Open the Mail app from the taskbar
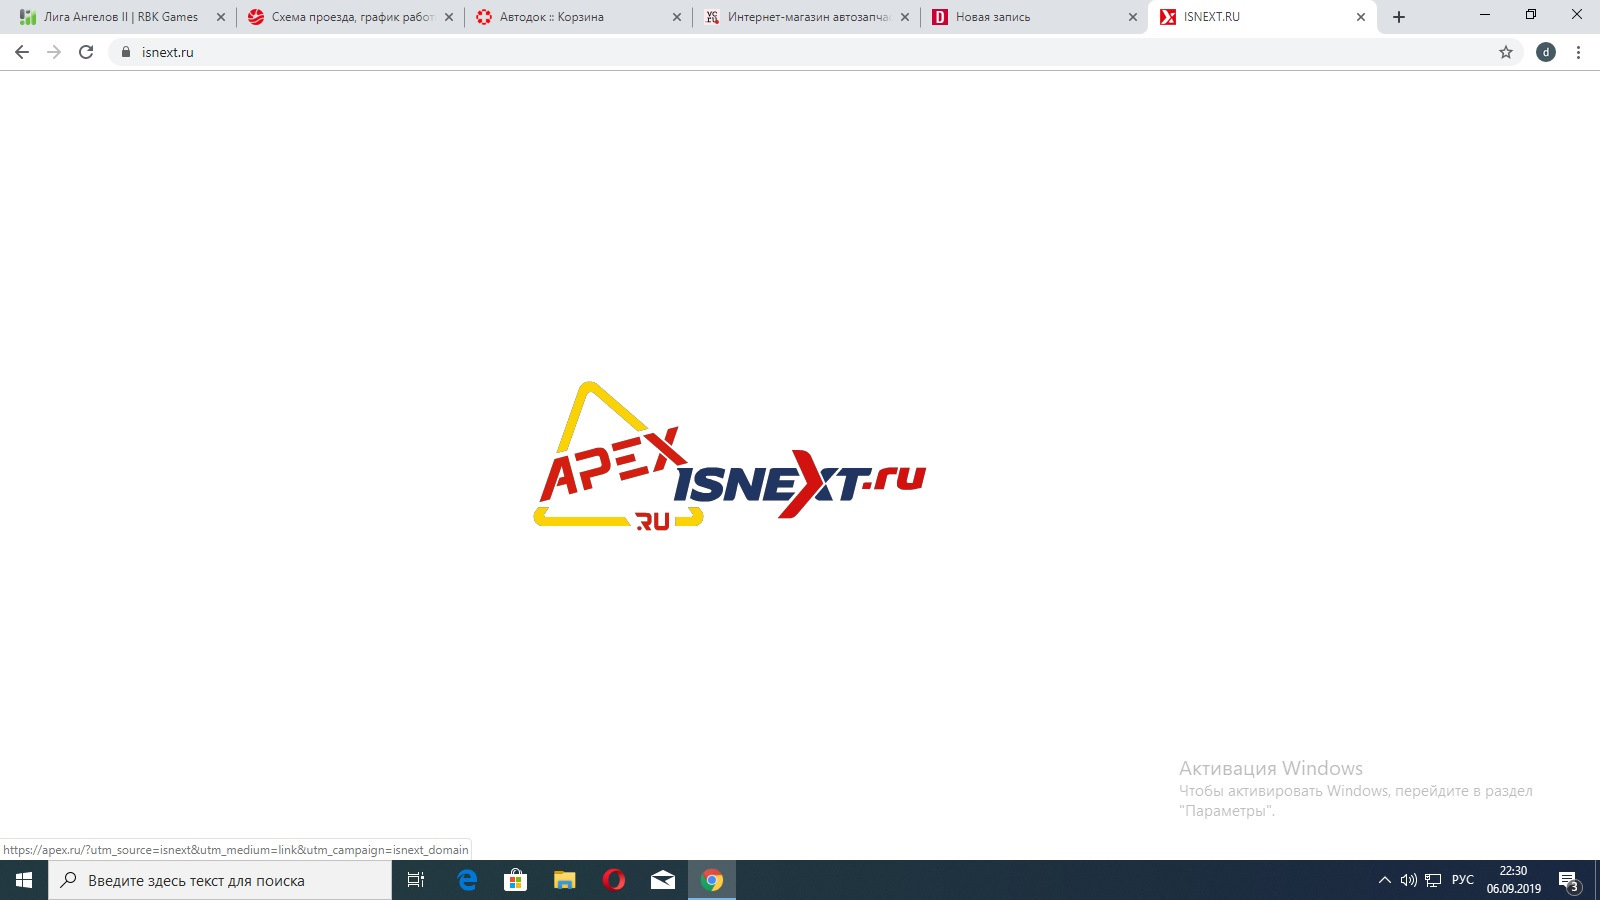The height and width of the screenshot is (900, 1600). (x=663, y=880)
